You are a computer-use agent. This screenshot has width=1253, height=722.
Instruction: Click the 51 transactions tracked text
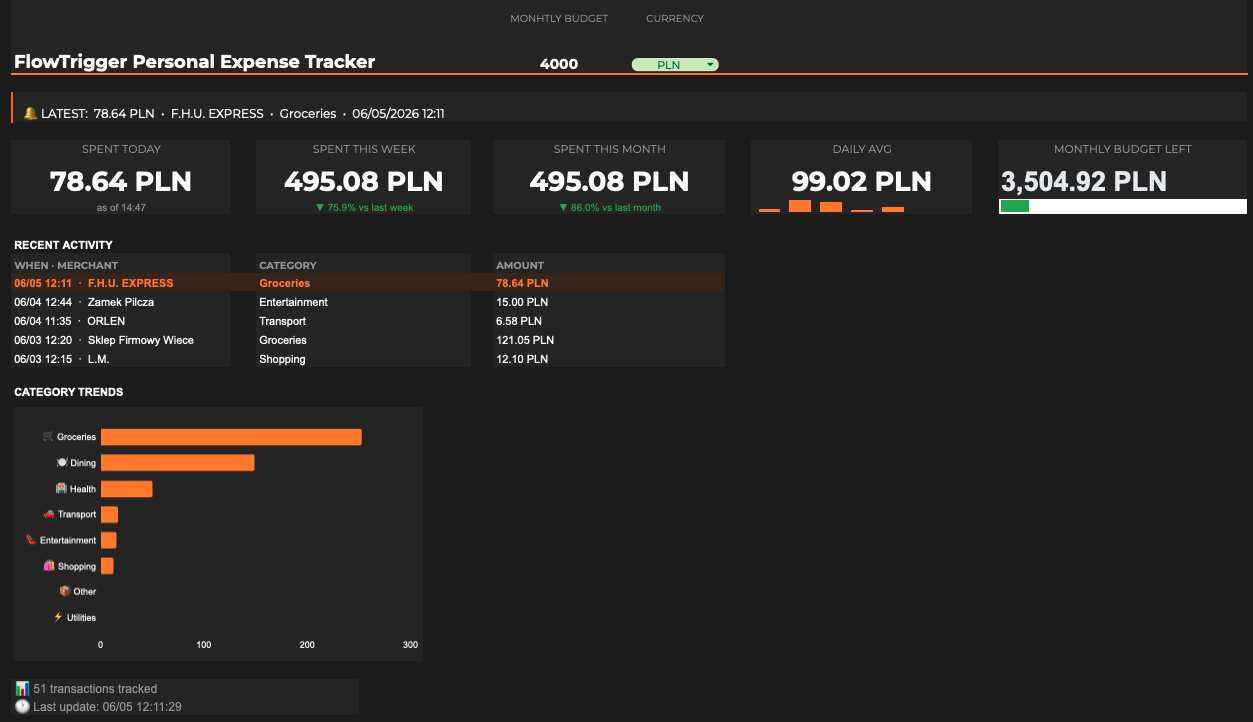coord(95,689)
